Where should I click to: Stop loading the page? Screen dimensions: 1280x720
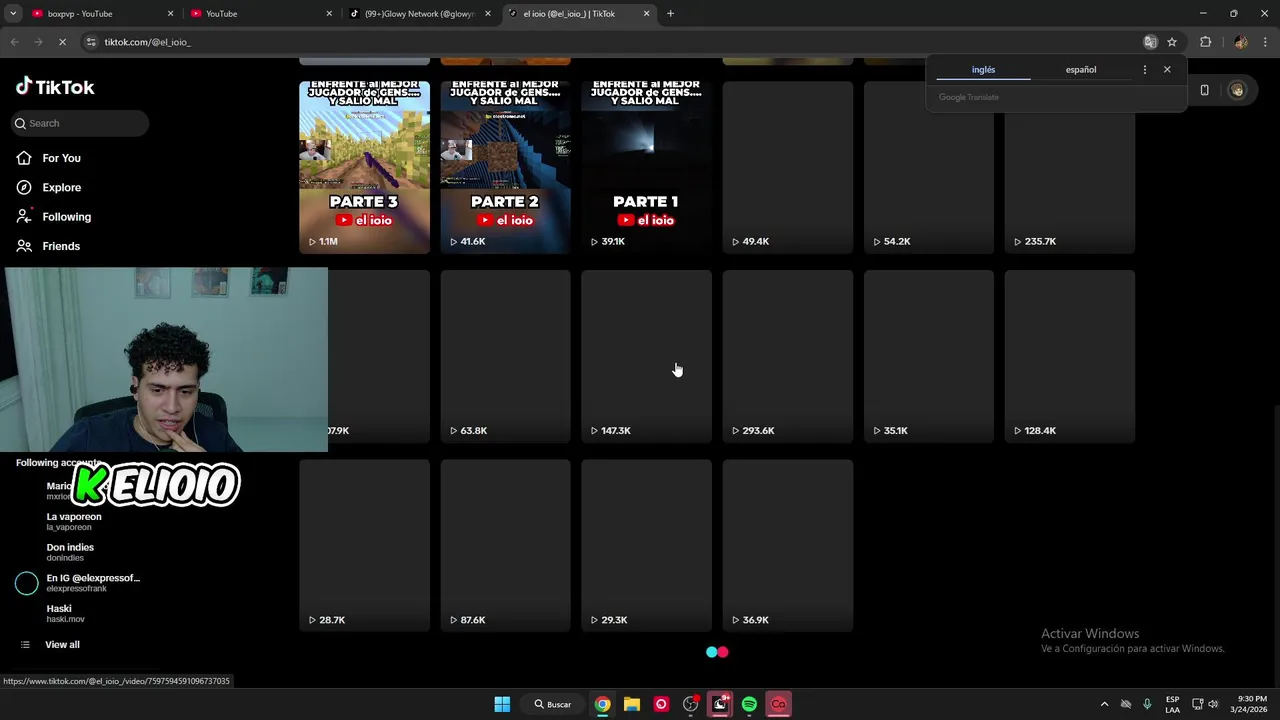(x=62, y=42)
